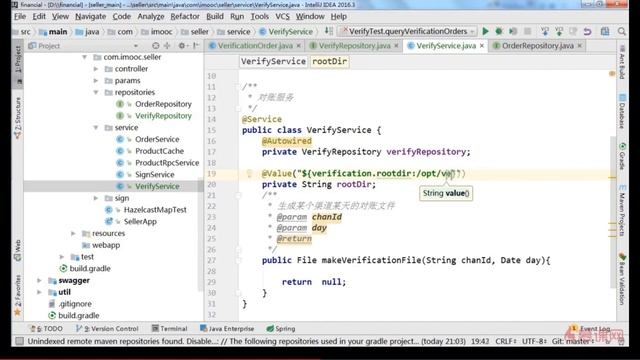The height and width of the screenshot is (360, 640).
Task: Close the VerifyService.java tab
Action: coord(482,46)
